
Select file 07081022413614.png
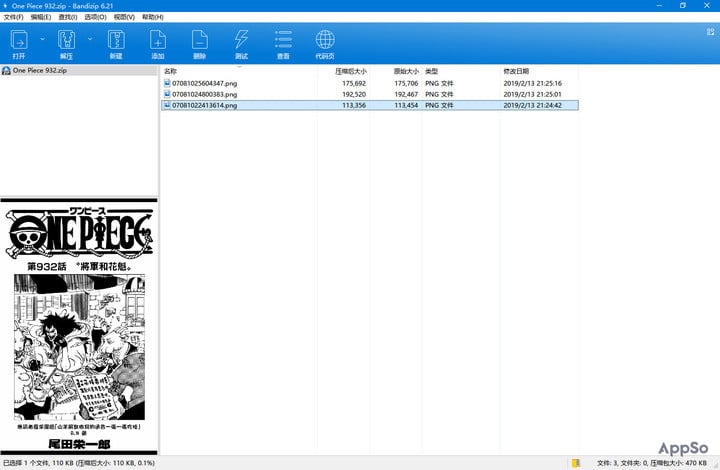[370, 106]
